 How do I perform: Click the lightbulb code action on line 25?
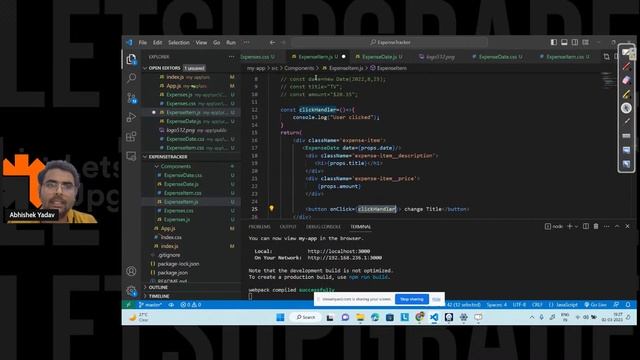(271, 209)
